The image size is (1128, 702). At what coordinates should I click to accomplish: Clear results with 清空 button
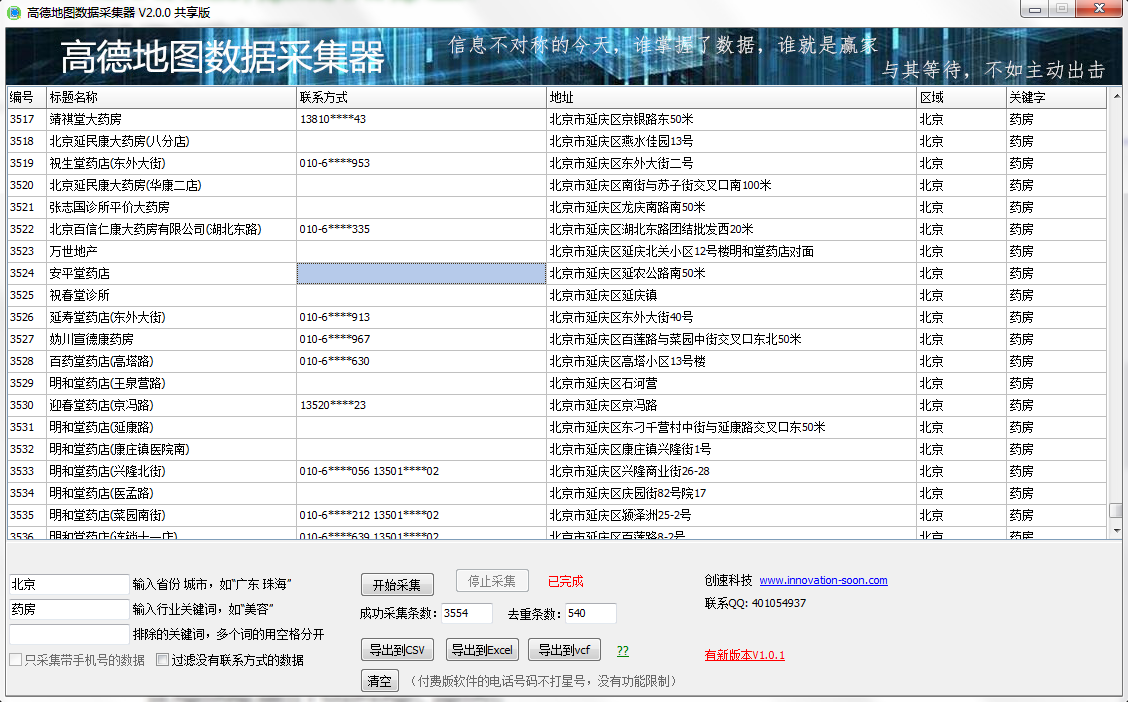tap(380, 680)
